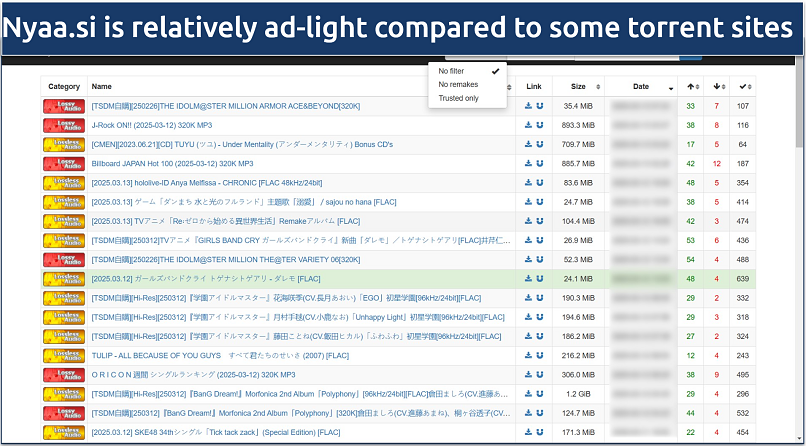Click the leecher count 12
The image size is (806, 446).
[717, 163]
